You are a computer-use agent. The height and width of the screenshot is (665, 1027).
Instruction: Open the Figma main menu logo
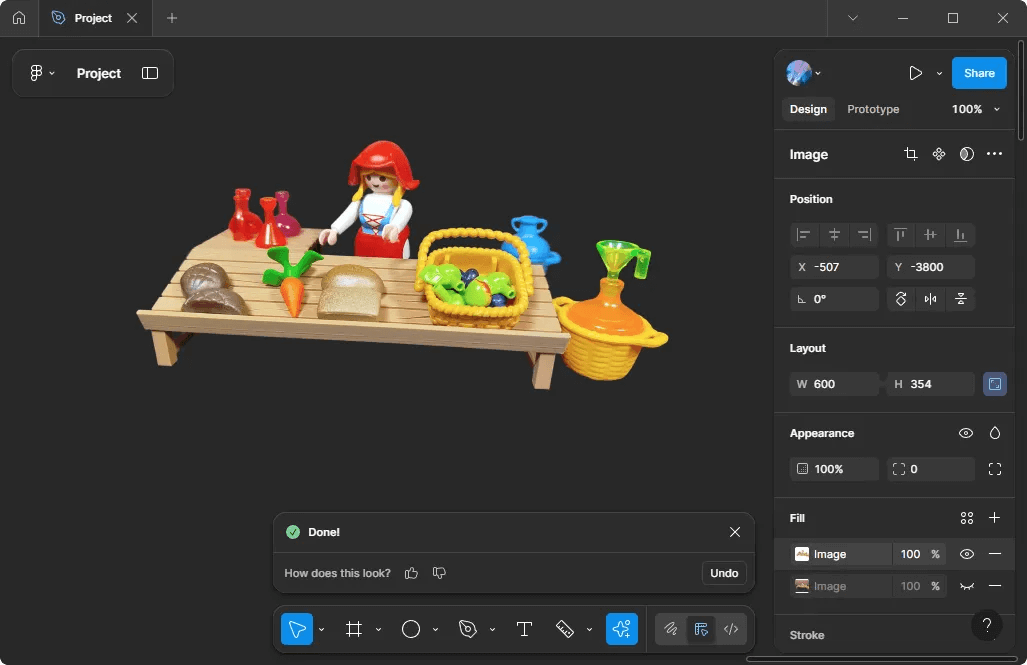pyautogui.click(x=37, y=73)
